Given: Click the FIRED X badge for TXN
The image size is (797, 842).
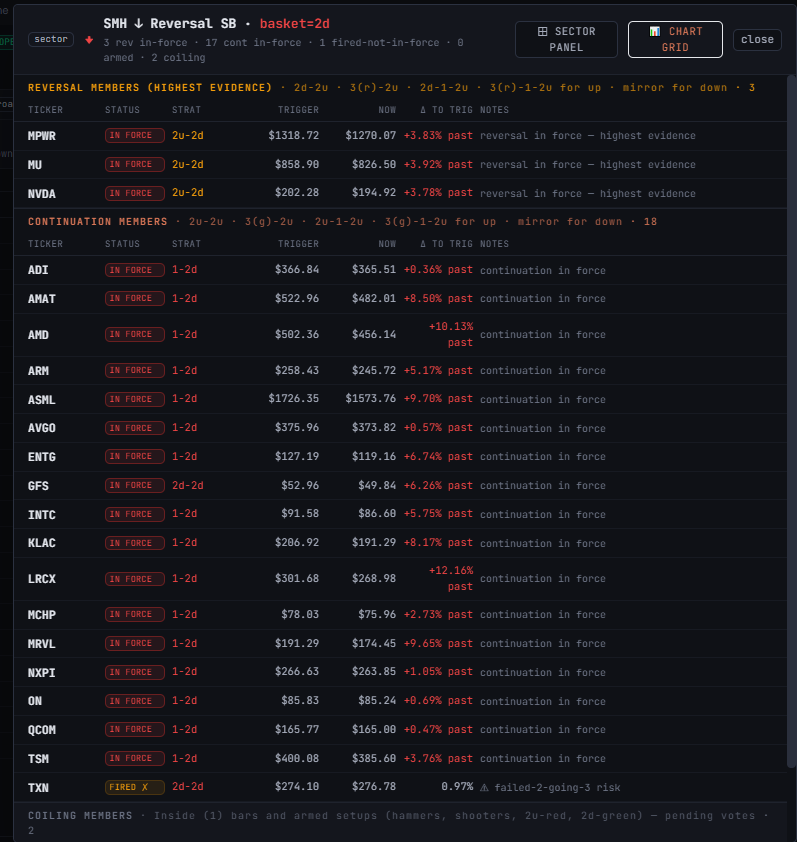Looking at the screenshot, I should 134,787.
